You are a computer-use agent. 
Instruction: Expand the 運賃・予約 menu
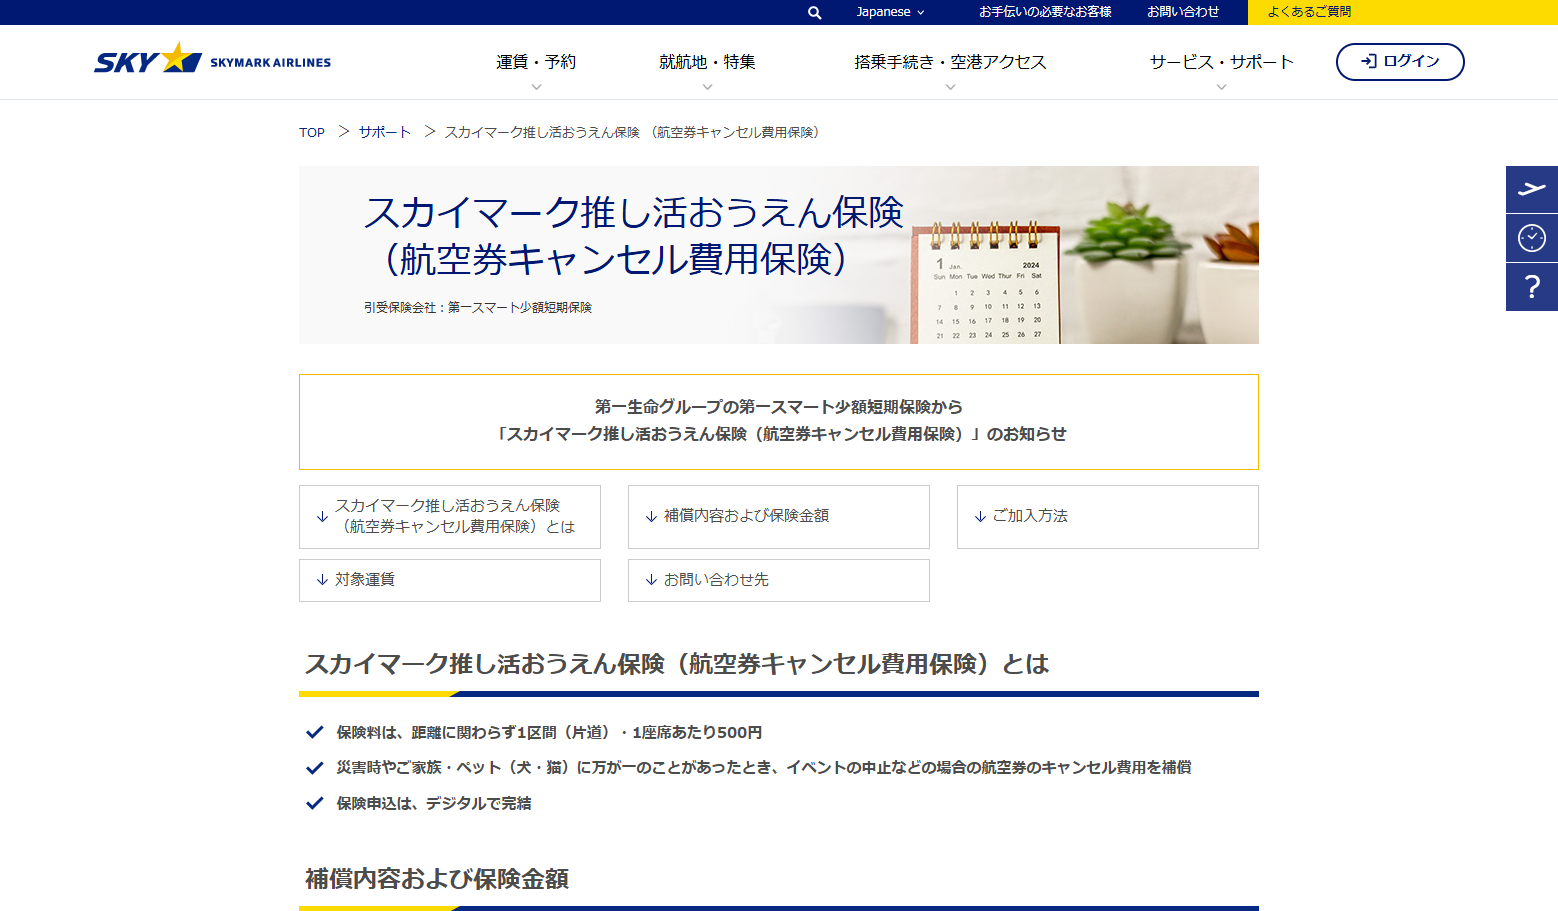pos(536,62)
